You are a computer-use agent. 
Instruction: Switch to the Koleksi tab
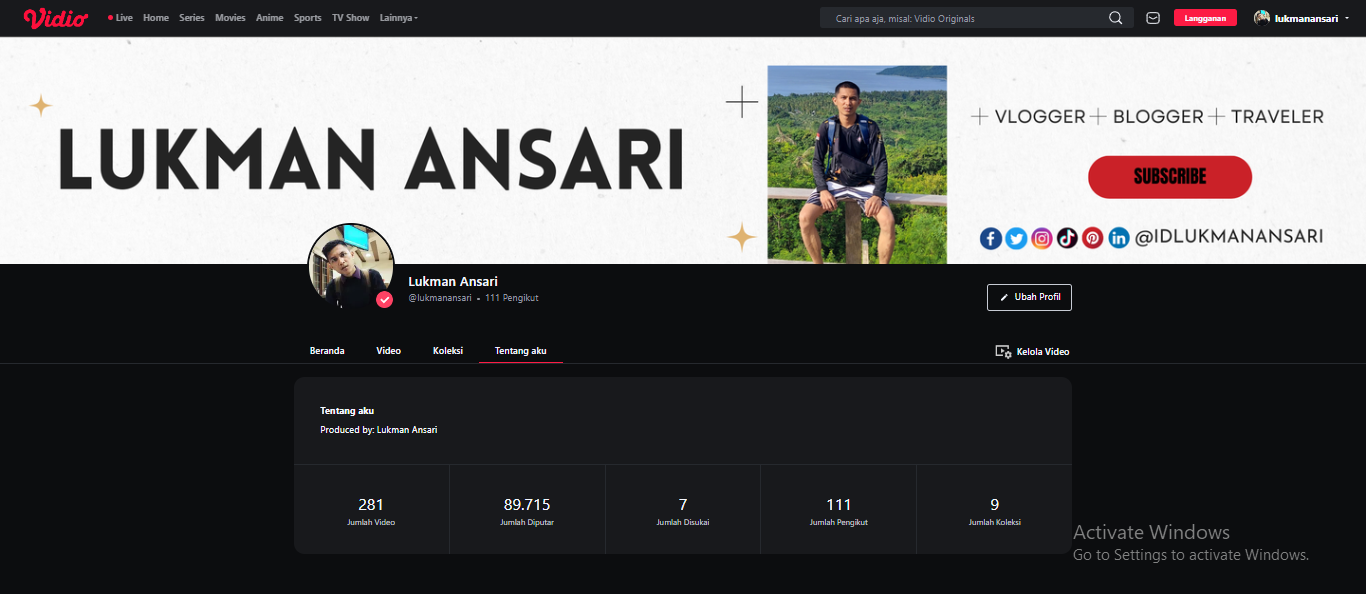[x=448, y=351]
